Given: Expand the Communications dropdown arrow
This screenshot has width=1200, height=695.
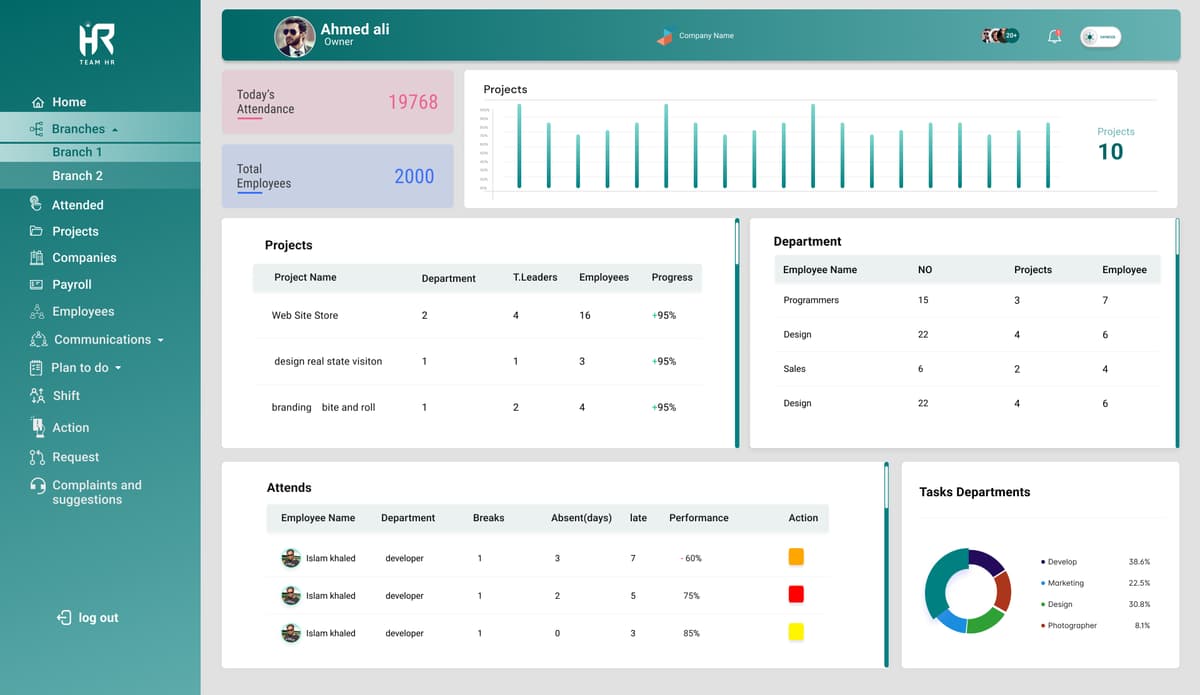Looking at the screenshot, I should pos(160,340).
